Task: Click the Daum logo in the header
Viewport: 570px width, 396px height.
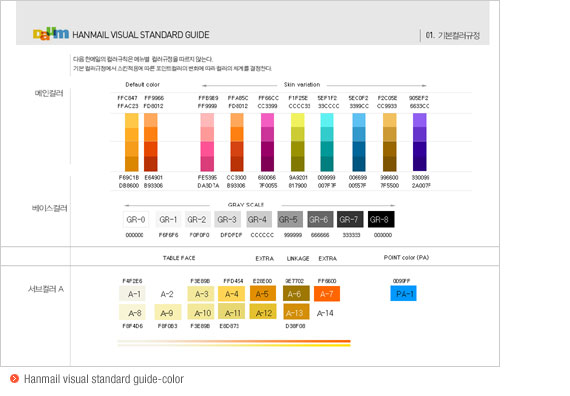Action: click(51, 34)
